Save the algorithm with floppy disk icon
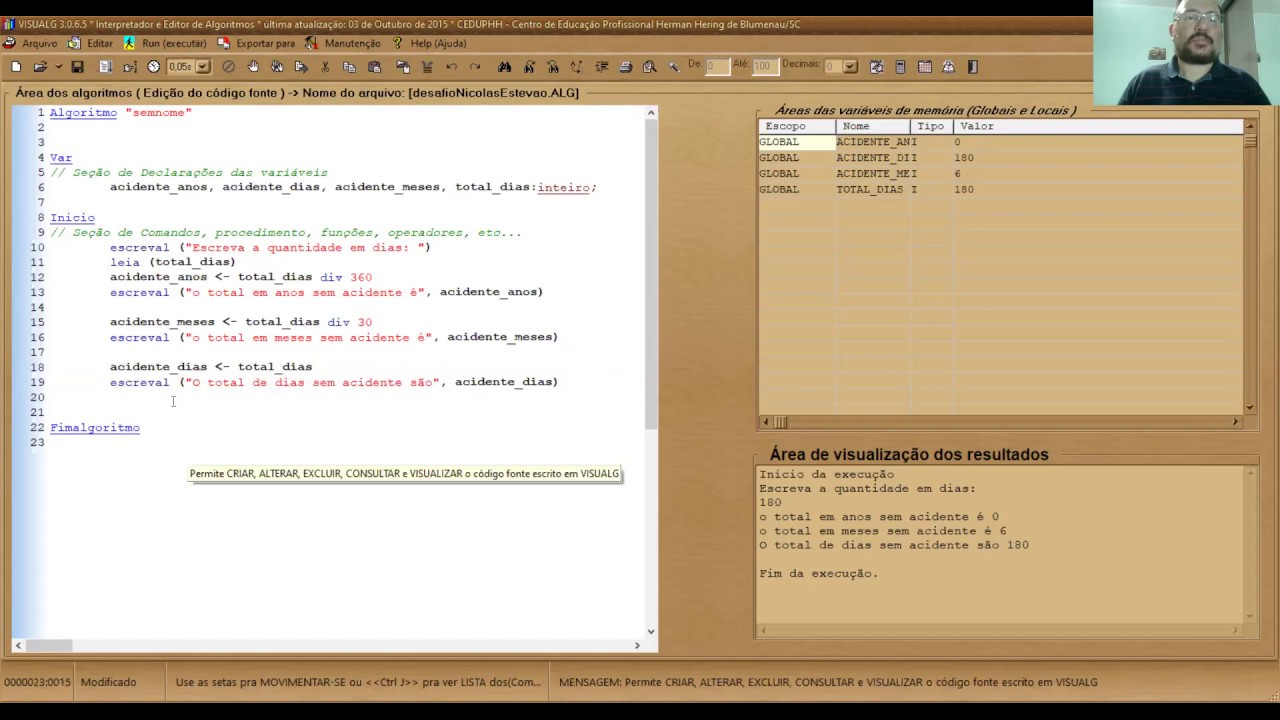 click(x=77, y=67)
